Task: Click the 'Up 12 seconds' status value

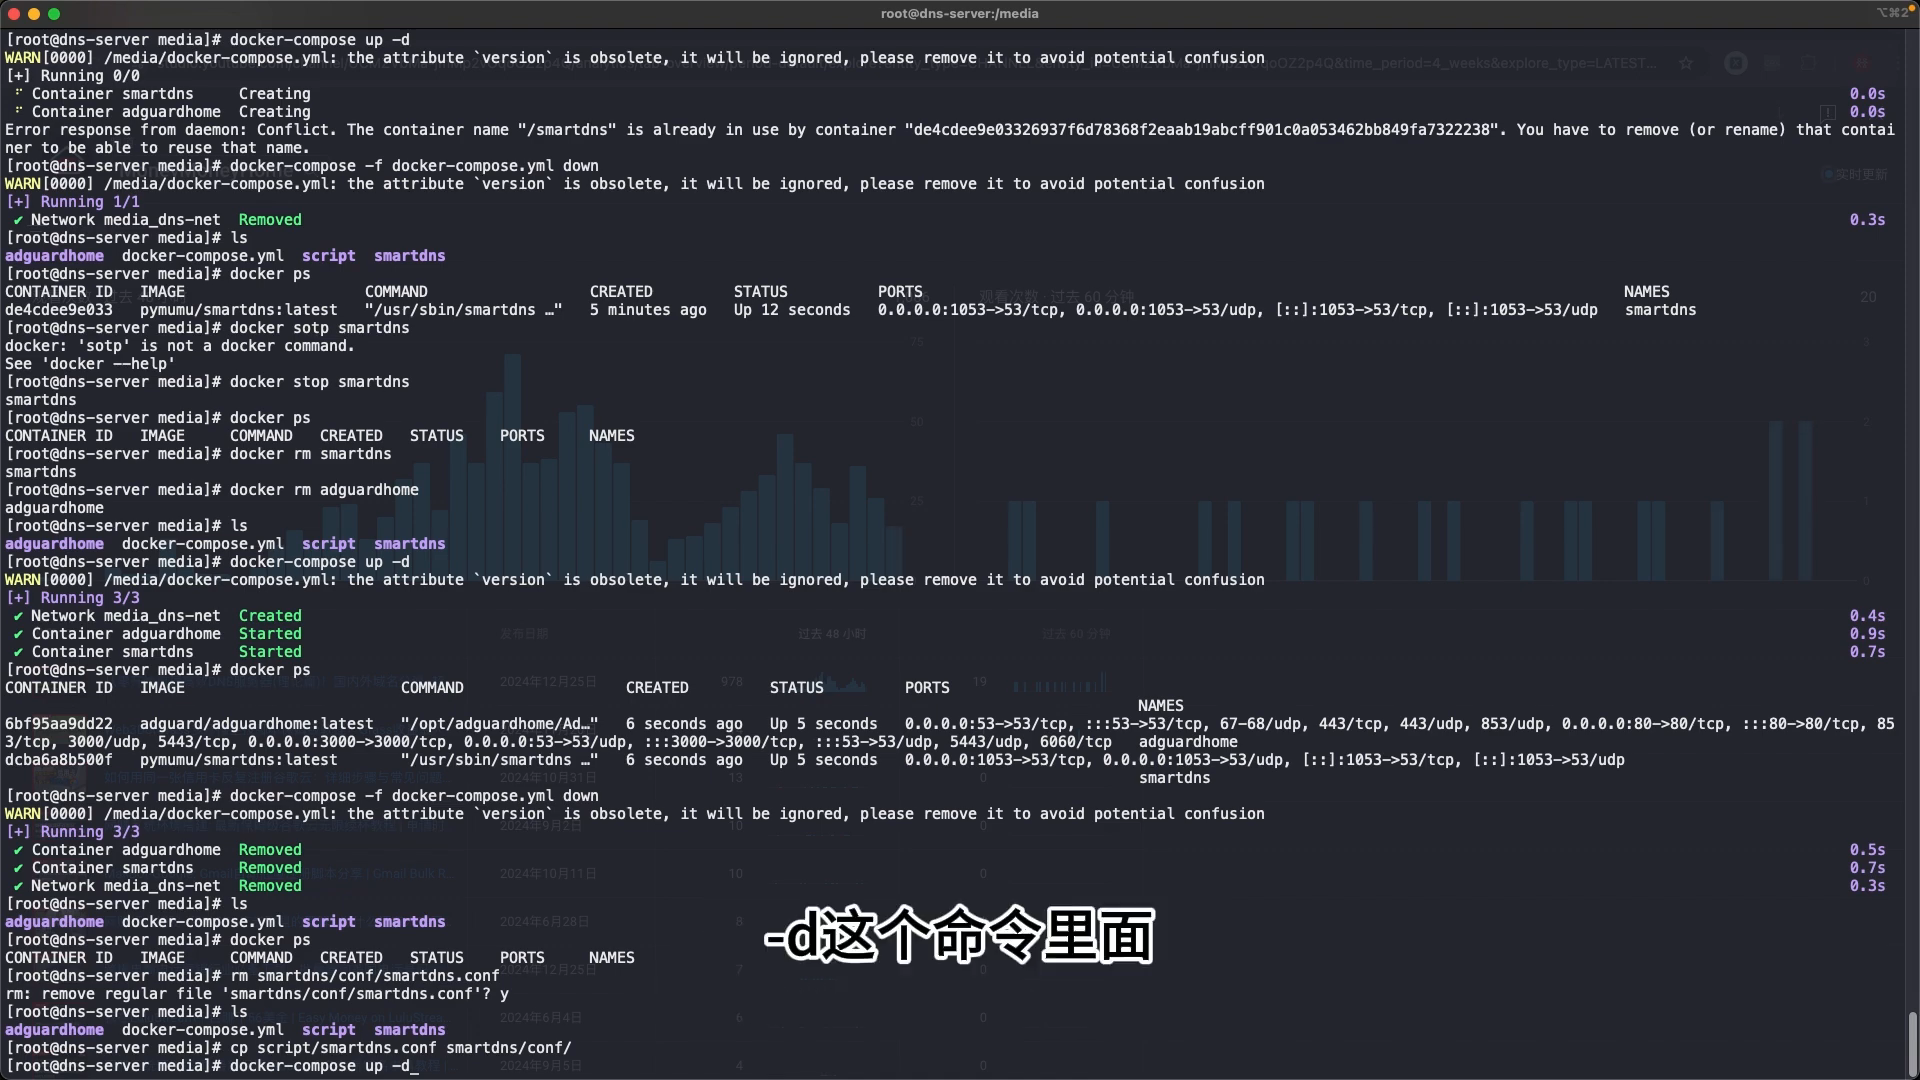Action: pyautogui.click(x=792, y=310)
